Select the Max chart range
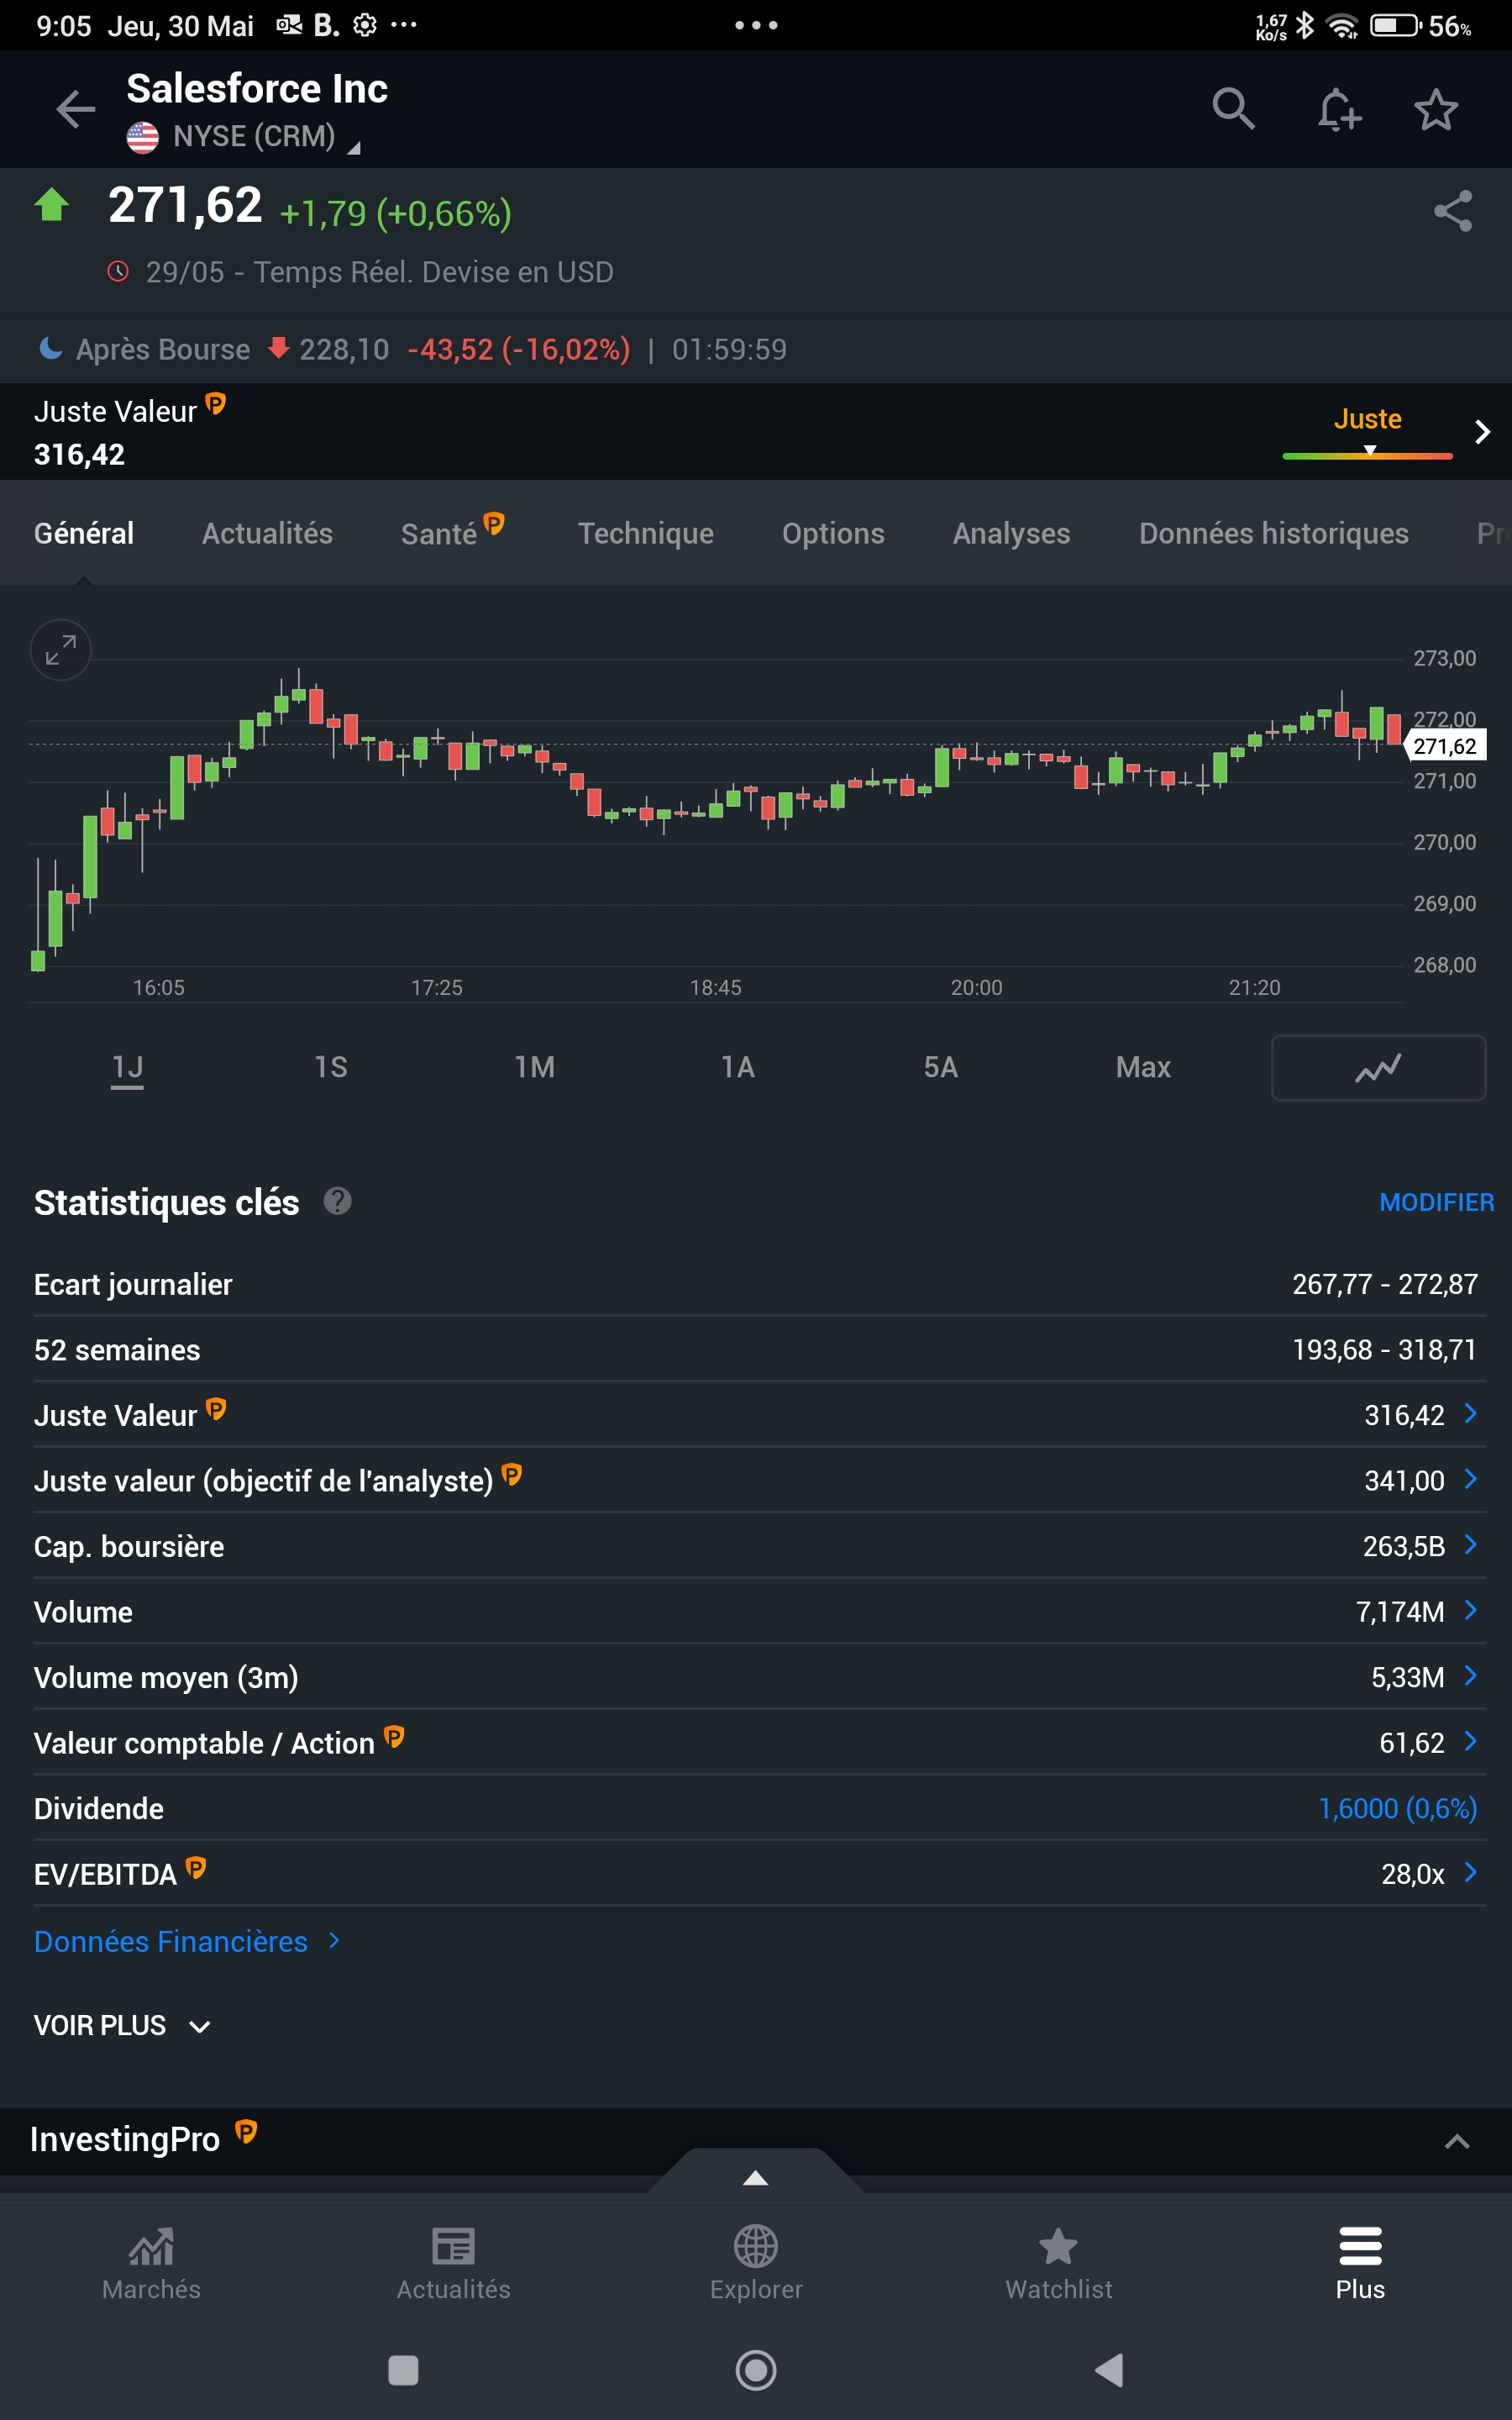This screenshot has width=1512, height=2420. [1143, 1067]
